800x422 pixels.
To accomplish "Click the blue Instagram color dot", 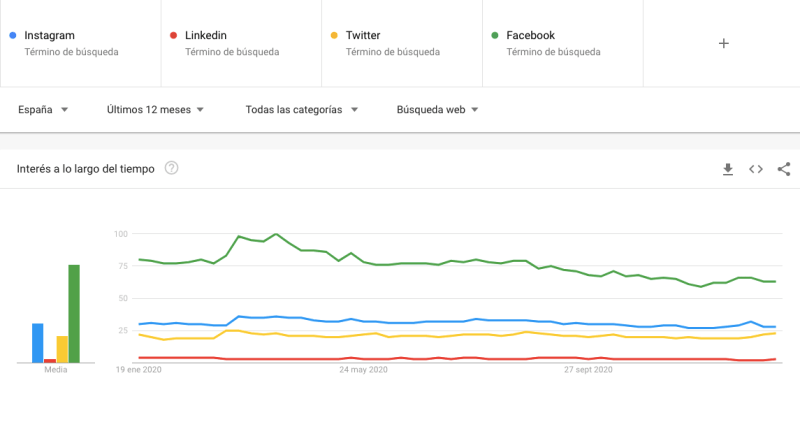I will click(x=10, y=35).
